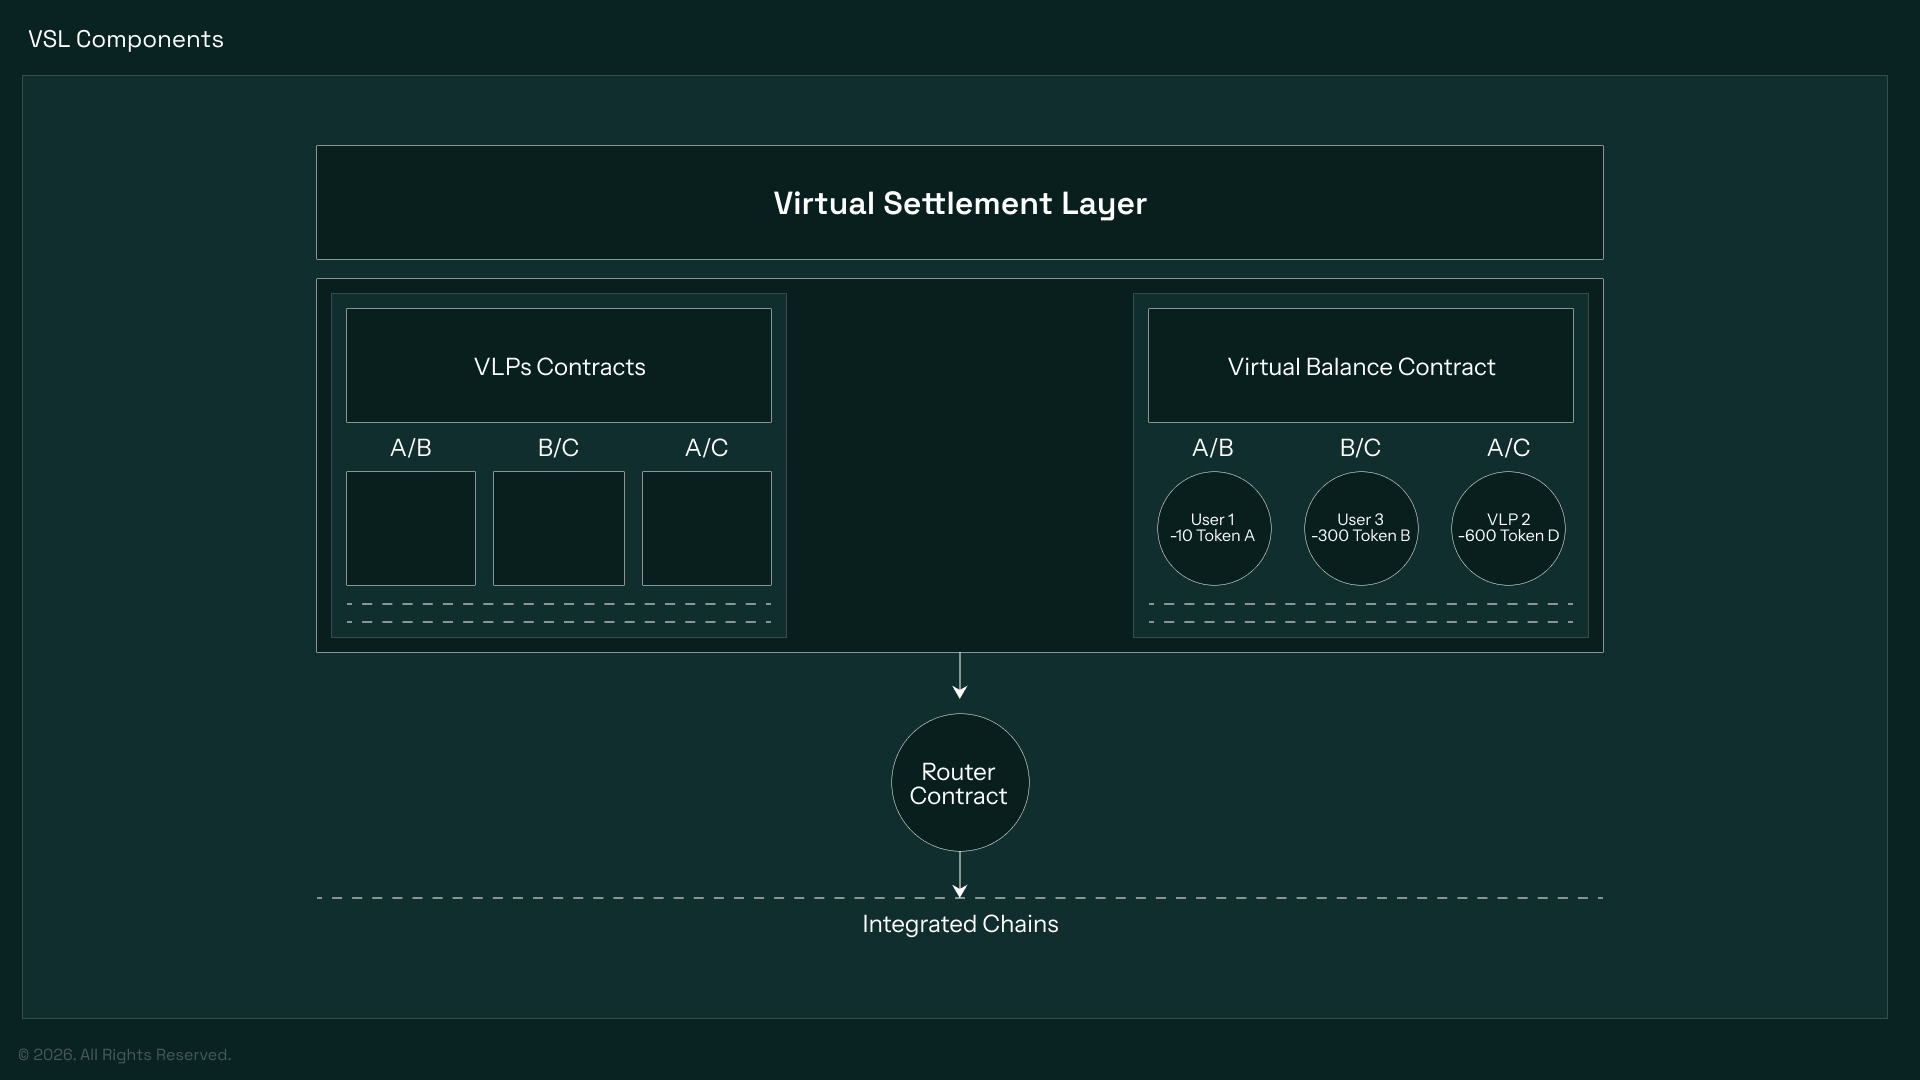This screenshot has width=1920, height=1080.
Task: Click the Virtual Settlement Layer header box
Action: (x=960, y=203)
